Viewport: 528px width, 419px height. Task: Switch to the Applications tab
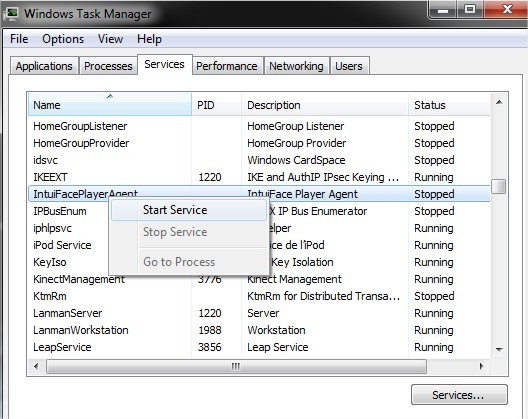click(x=44, y=66)
